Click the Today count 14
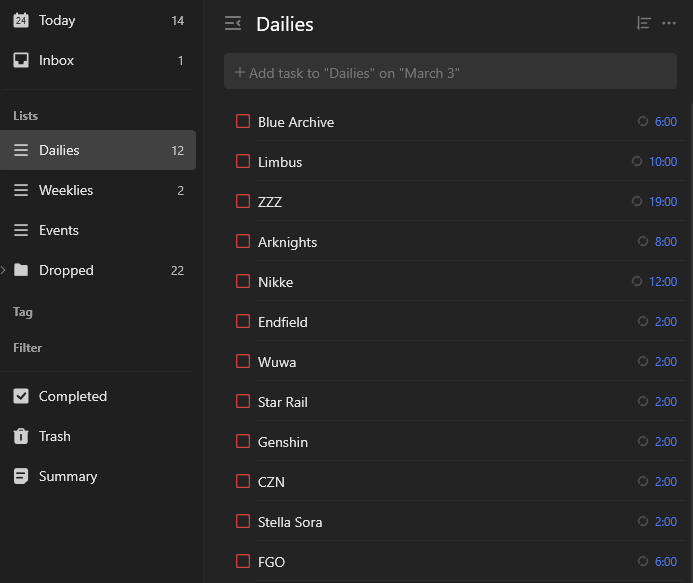This screenshot has height=583, width=693. point(178,21)
